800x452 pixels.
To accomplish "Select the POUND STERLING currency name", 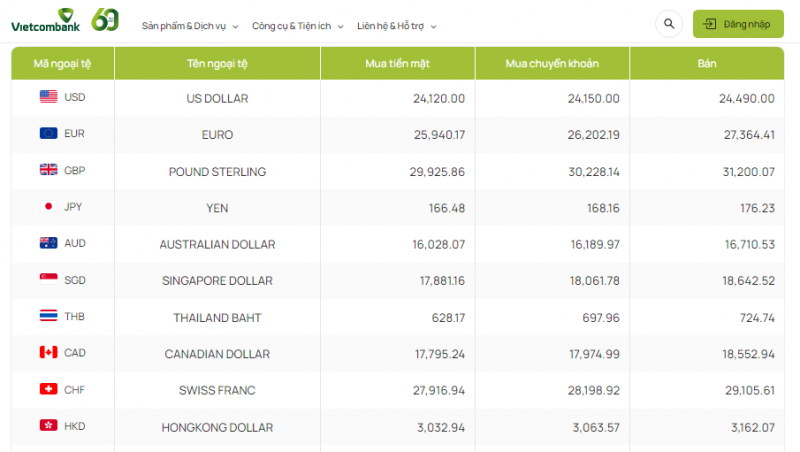I will point(217,172).
